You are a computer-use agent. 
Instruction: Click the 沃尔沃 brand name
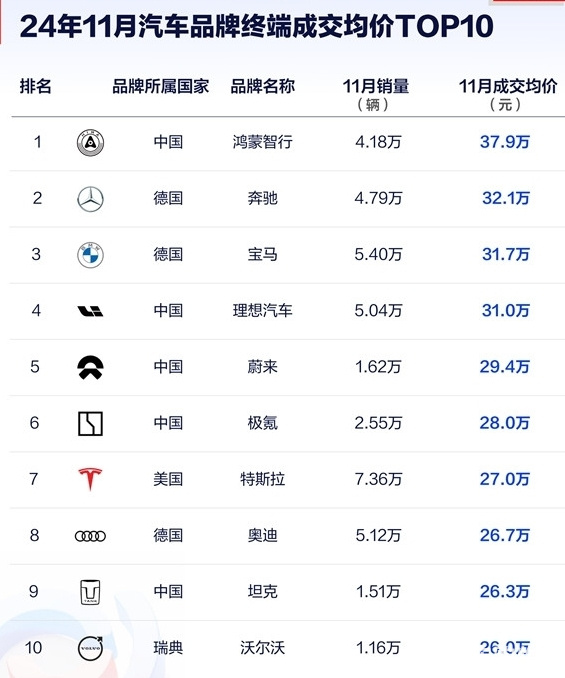click(262, 648)
